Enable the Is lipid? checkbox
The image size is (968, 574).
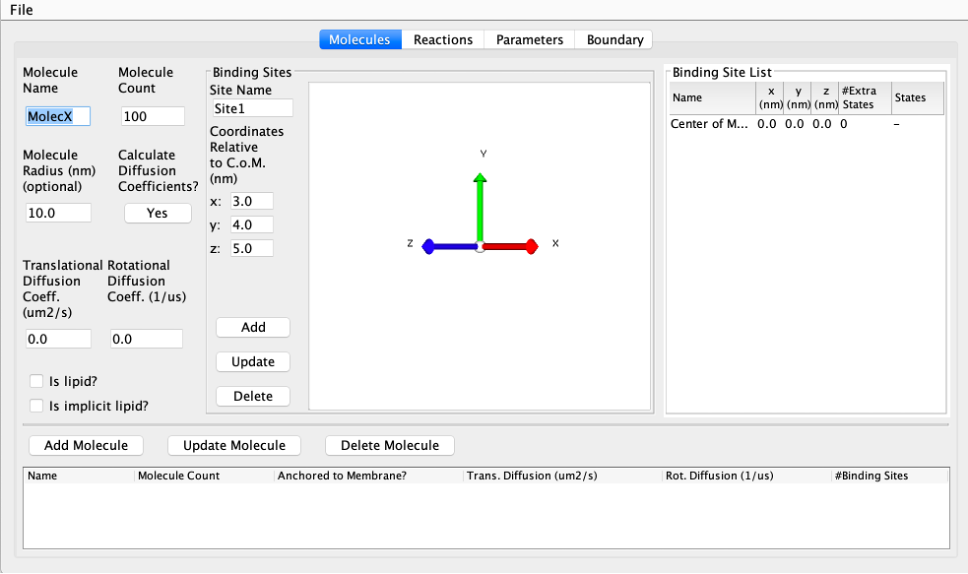click(36, 381)
